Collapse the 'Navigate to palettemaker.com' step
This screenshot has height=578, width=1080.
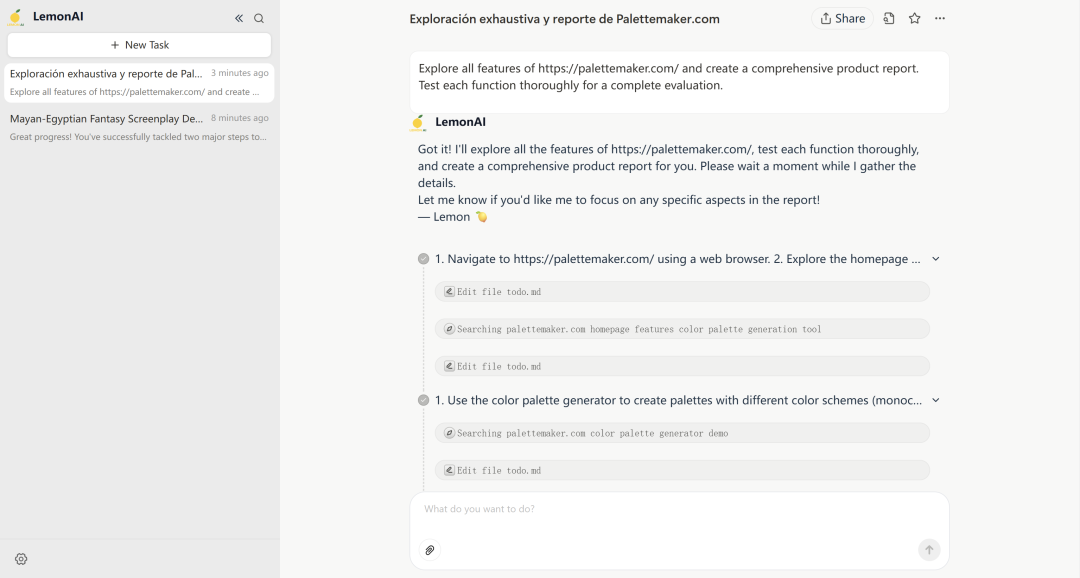(x=936, y=259)
